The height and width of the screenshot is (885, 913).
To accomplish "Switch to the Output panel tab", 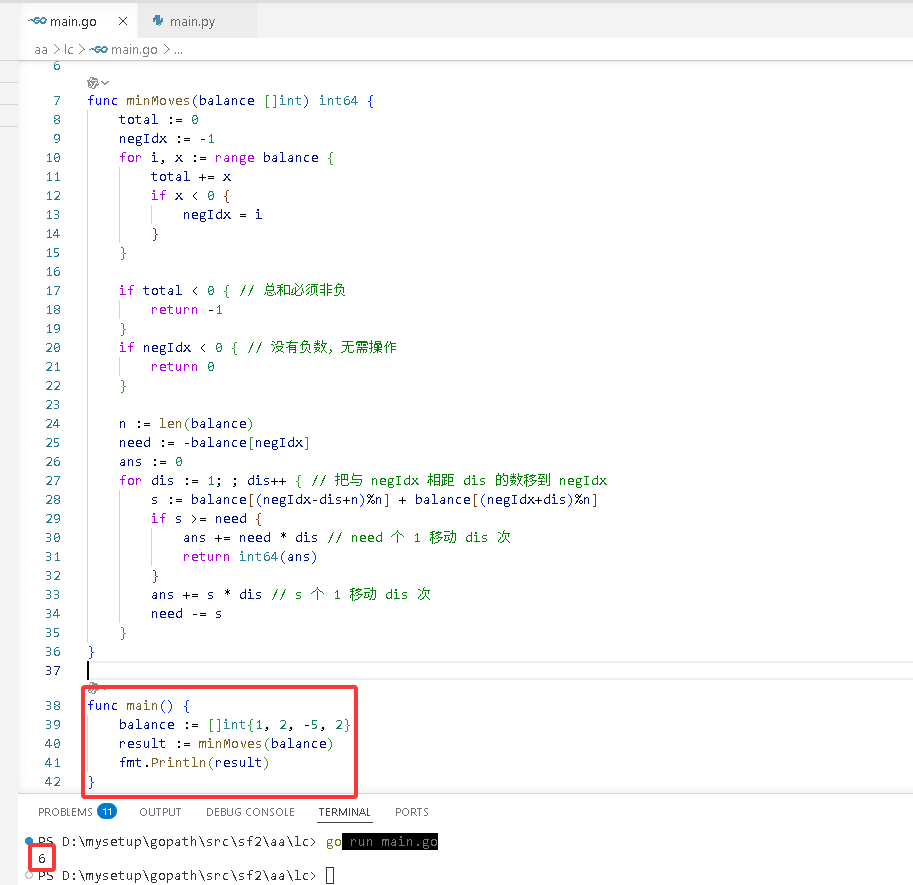I will (160, 812).
